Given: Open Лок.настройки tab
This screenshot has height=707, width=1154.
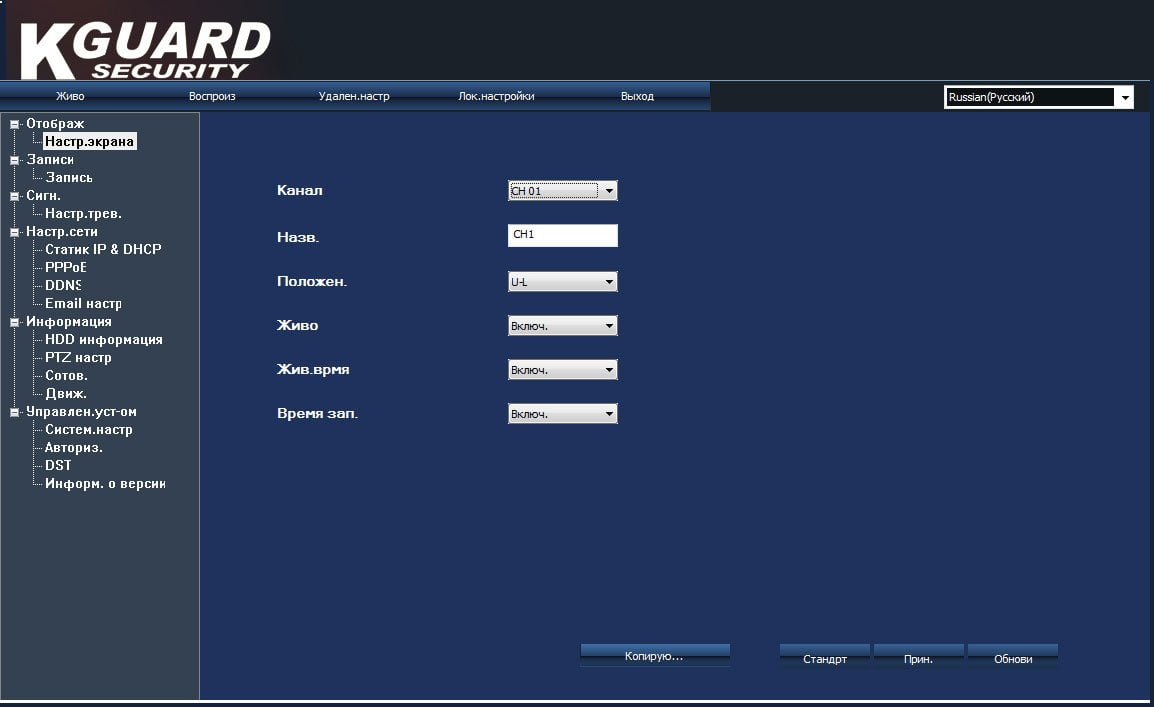Looking at the screenshot, I should point(496,96).
